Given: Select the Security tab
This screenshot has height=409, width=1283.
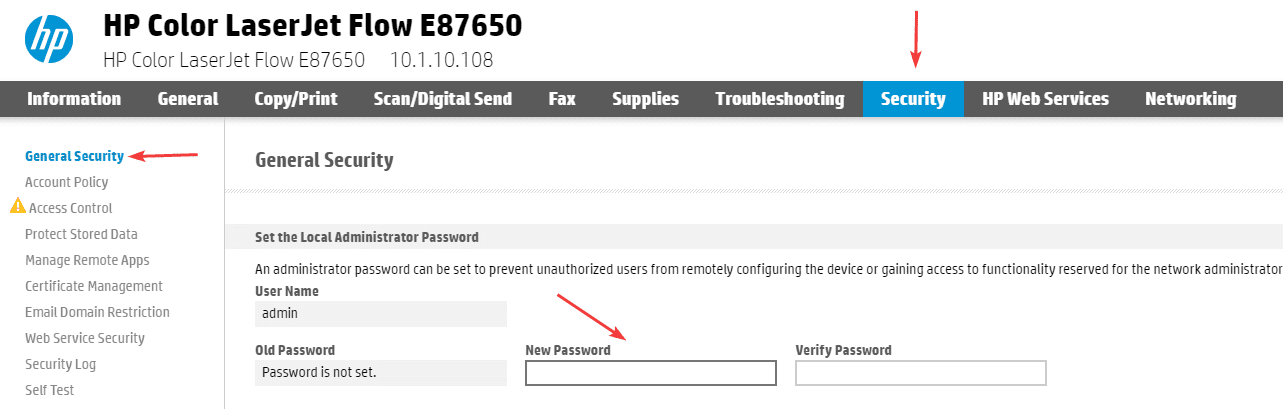Looking at the screenshot, I should tap(913, 99).
